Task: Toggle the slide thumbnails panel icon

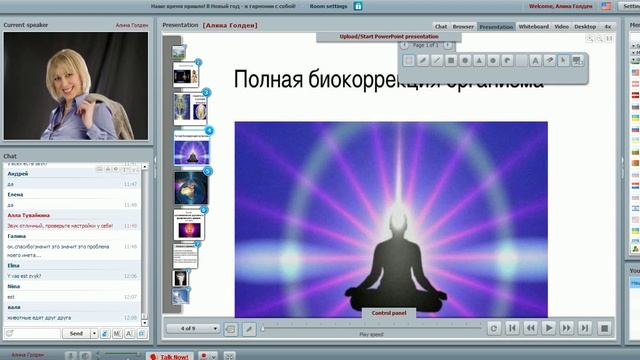Action: pos(231,329)
